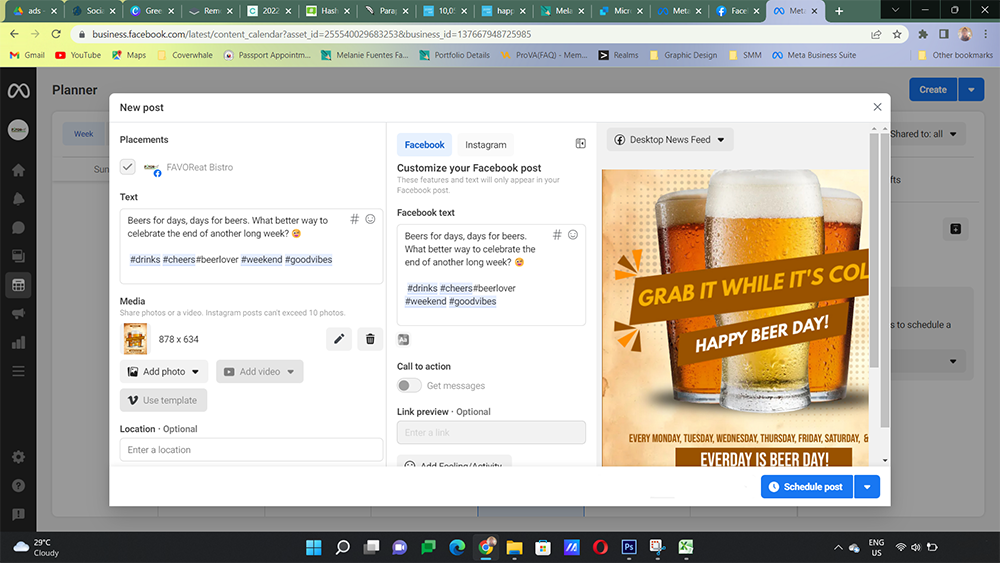Open Windows Start menu
This screenshot has width=1000, height=563.
(x=314, y=547)
